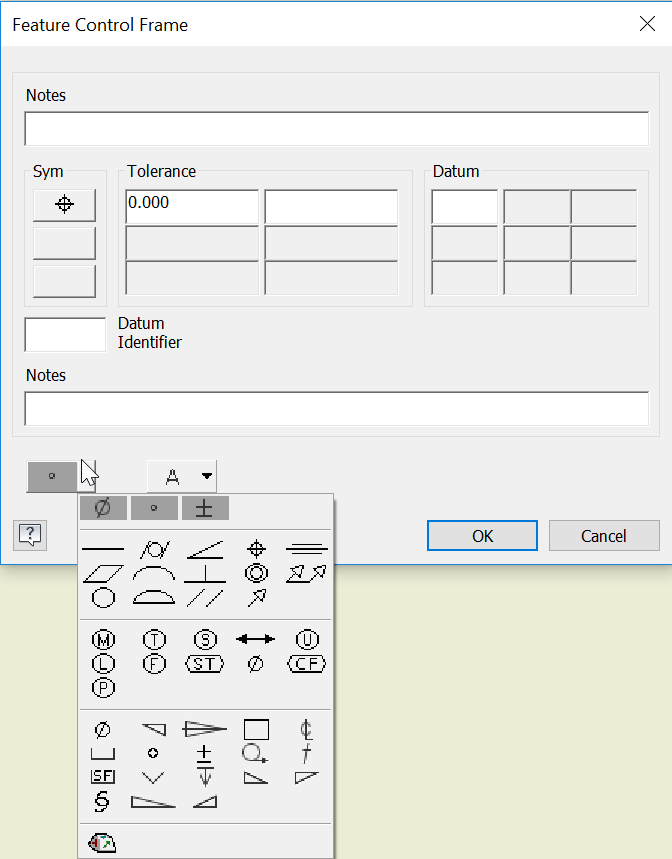
Task: Click inside the top Notes input field
Action: tap(336, 128)
